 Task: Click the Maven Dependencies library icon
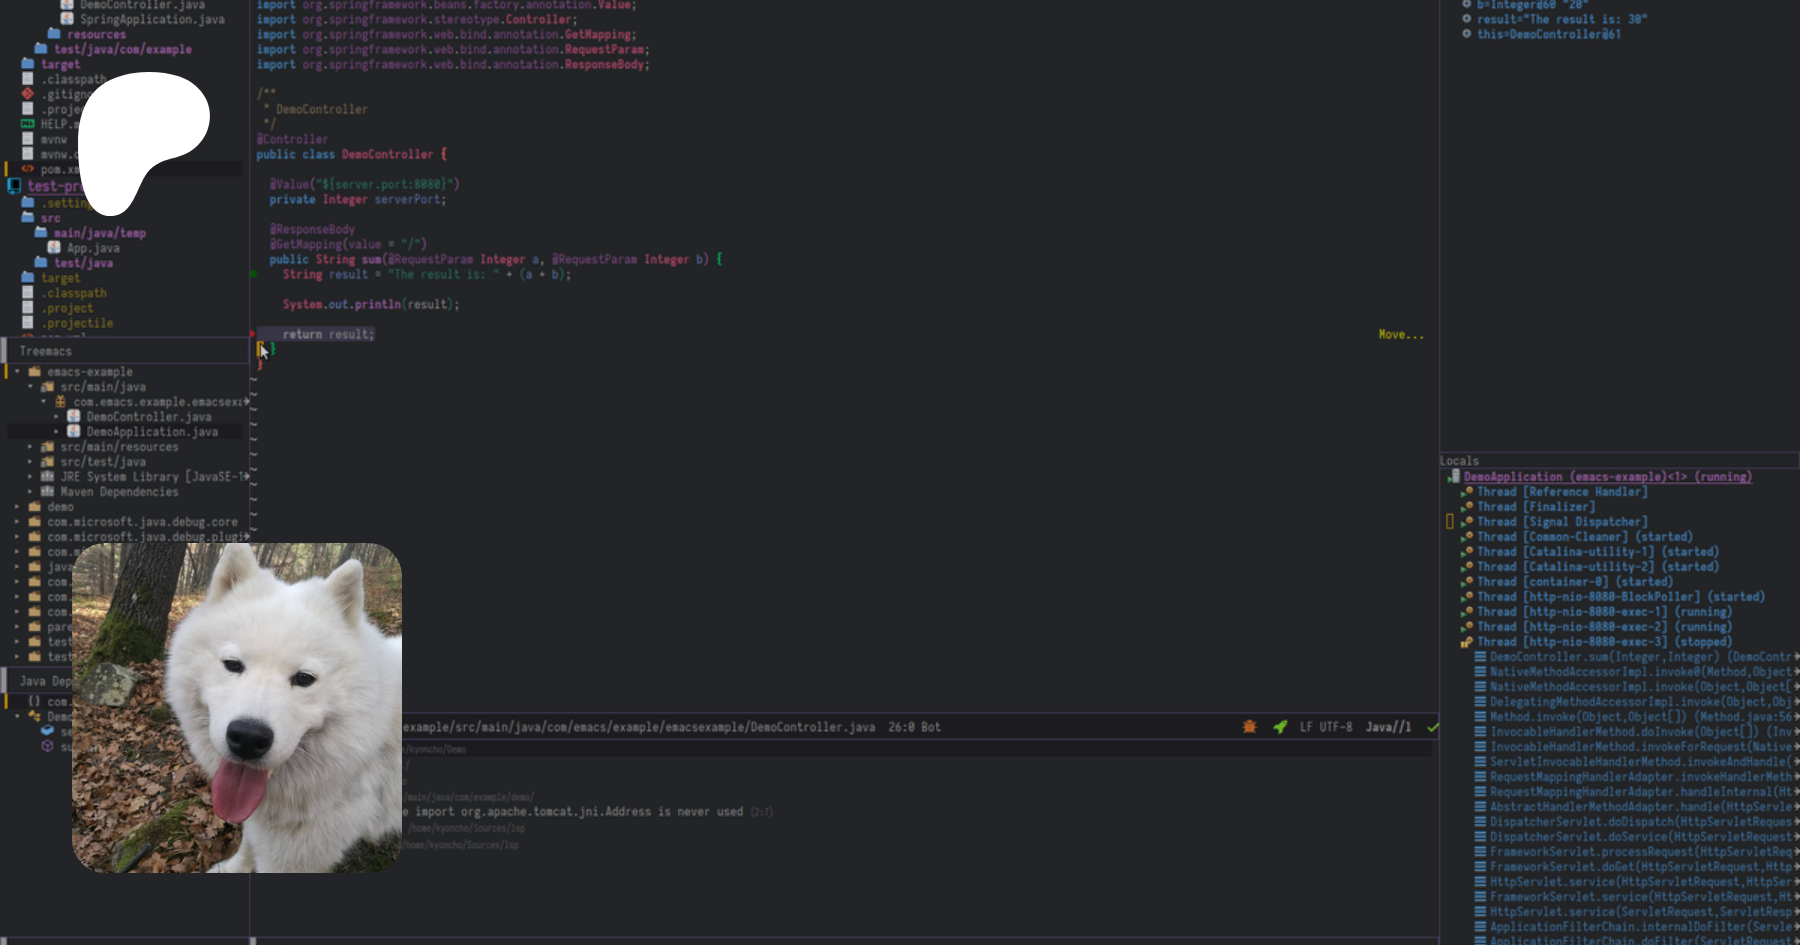[47, 492]
